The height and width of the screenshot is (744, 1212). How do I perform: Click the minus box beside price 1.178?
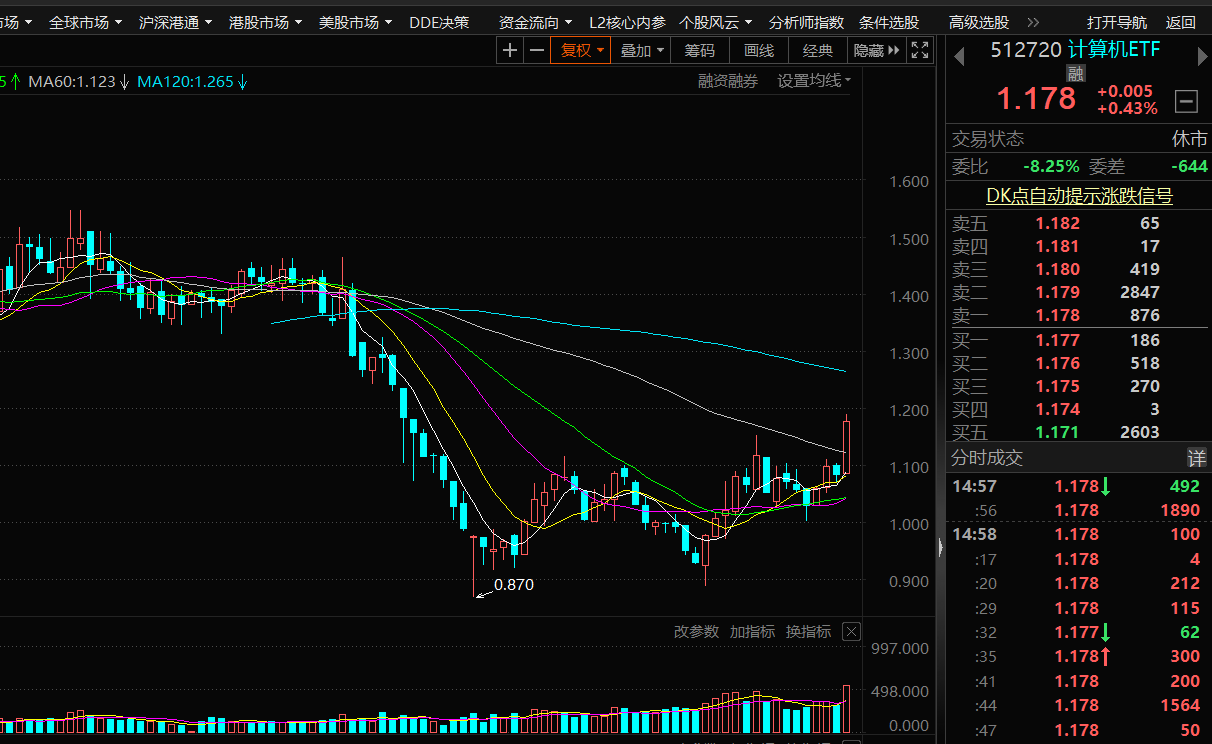(1186, 100)
